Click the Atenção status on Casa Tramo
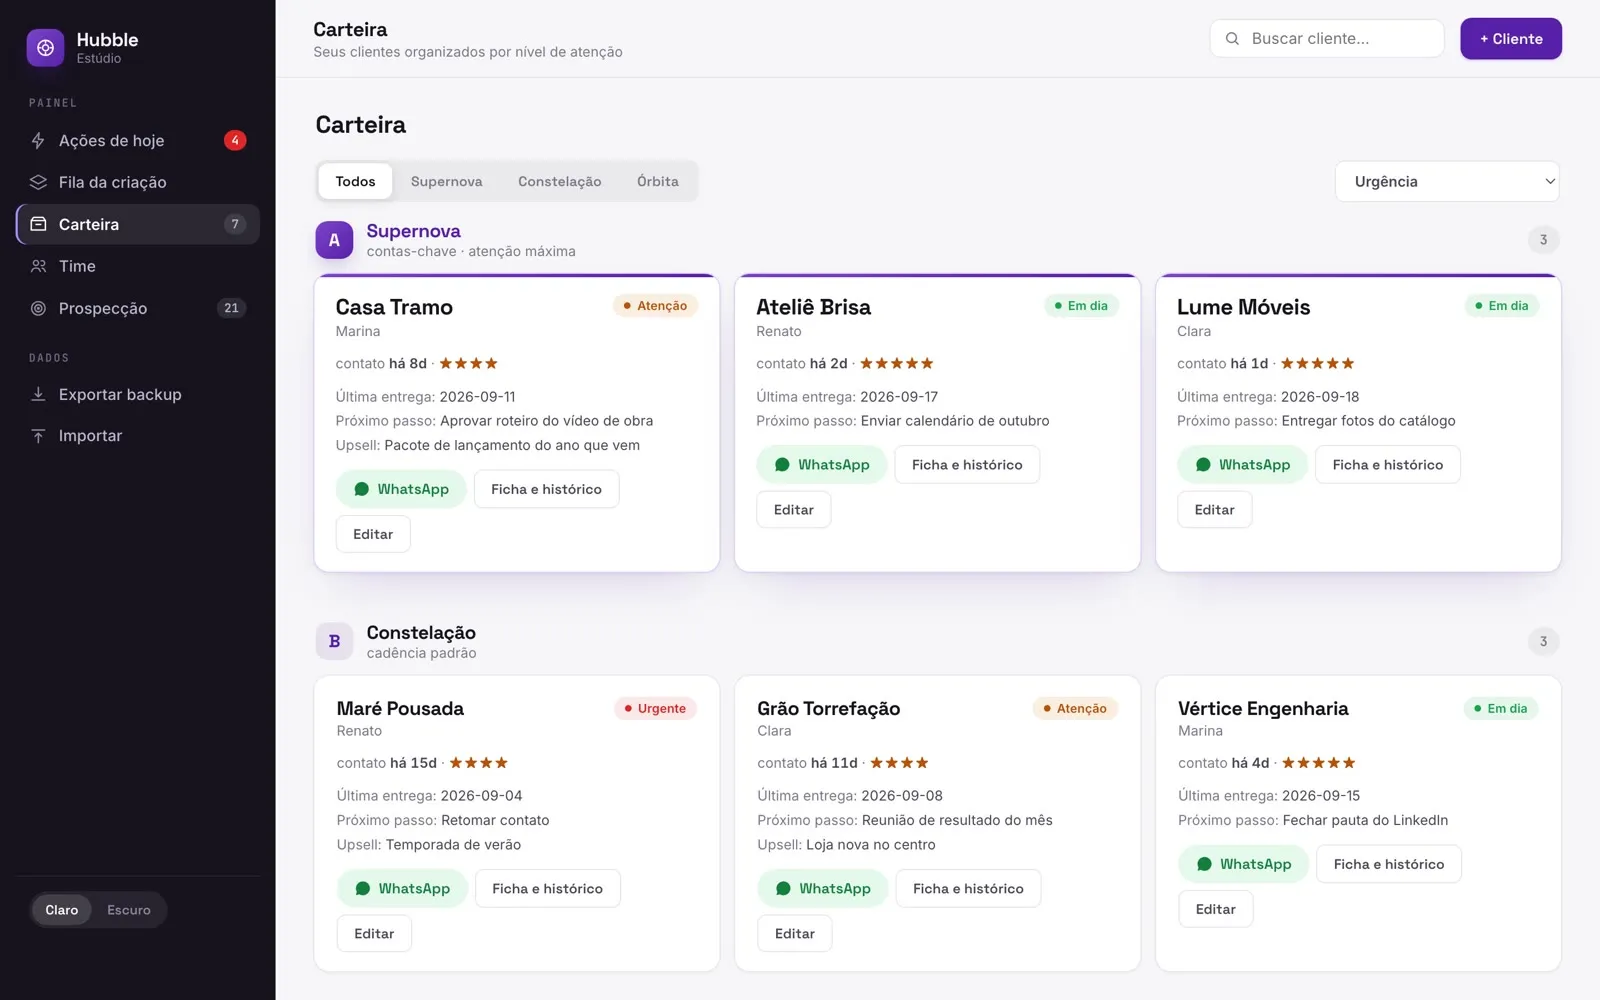The height and width of the screenshot is (1000, 1600). pyautogui.click(x=655, y=306)
